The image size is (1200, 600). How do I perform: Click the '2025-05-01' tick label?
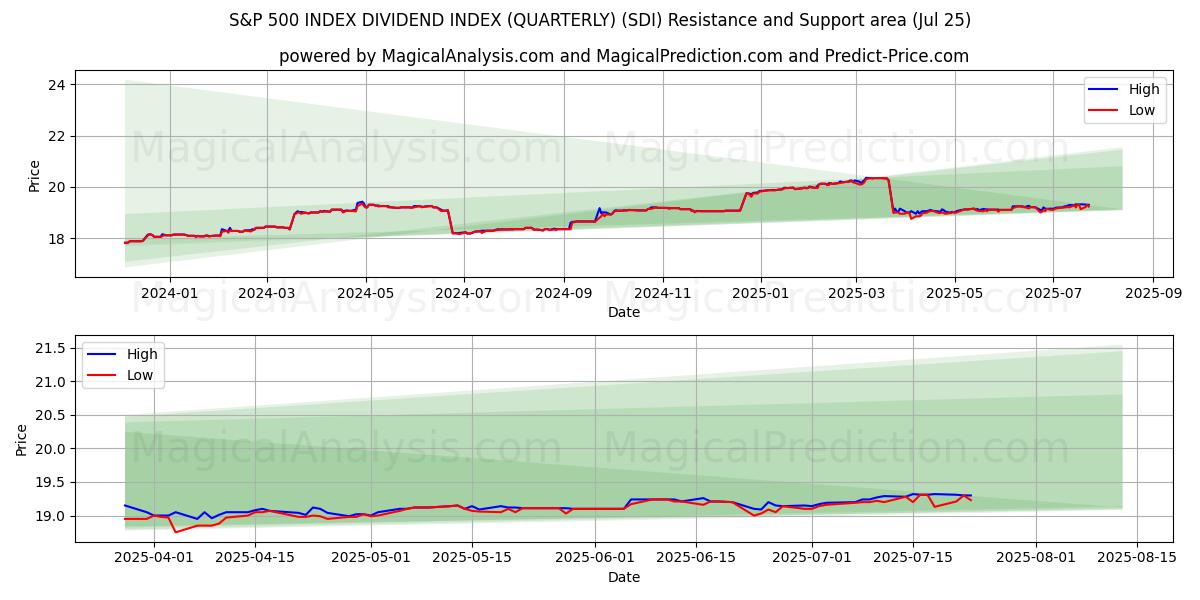pyautogui.click(x=371, y=558)
